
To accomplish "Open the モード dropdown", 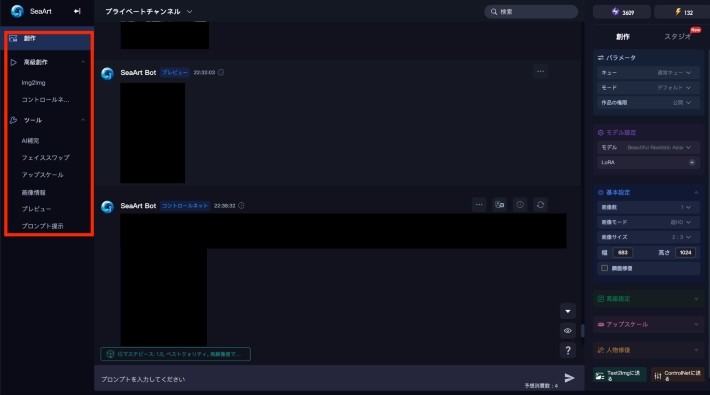I will click(x=648, y=87).
